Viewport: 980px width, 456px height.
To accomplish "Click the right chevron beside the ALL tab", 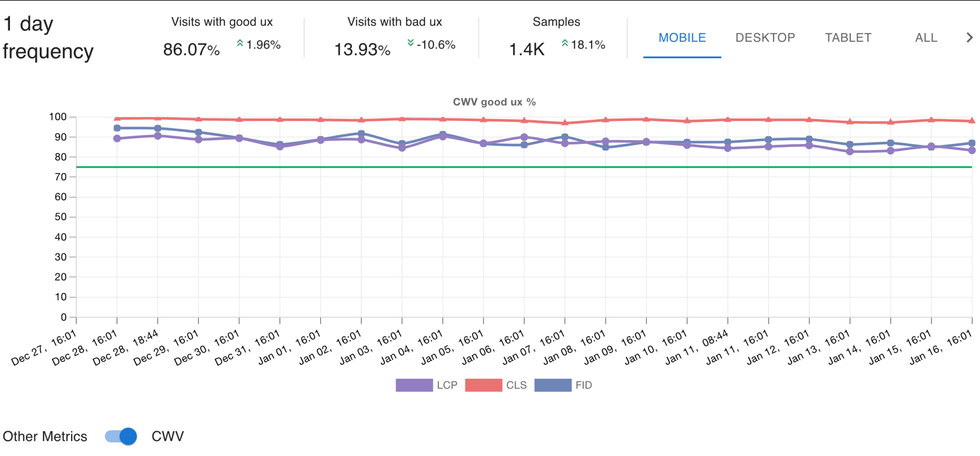I will 968,38.
